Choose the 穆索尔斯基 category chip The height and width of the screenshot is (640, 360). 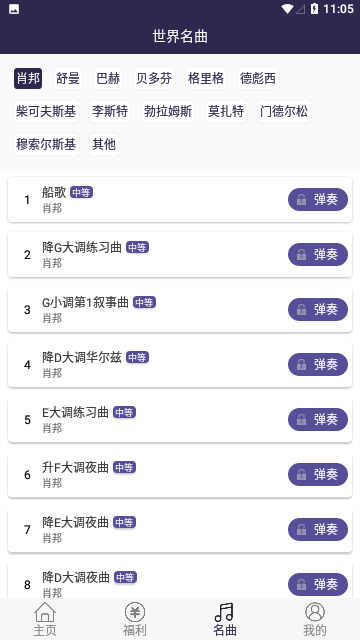[x=46, y=144]
